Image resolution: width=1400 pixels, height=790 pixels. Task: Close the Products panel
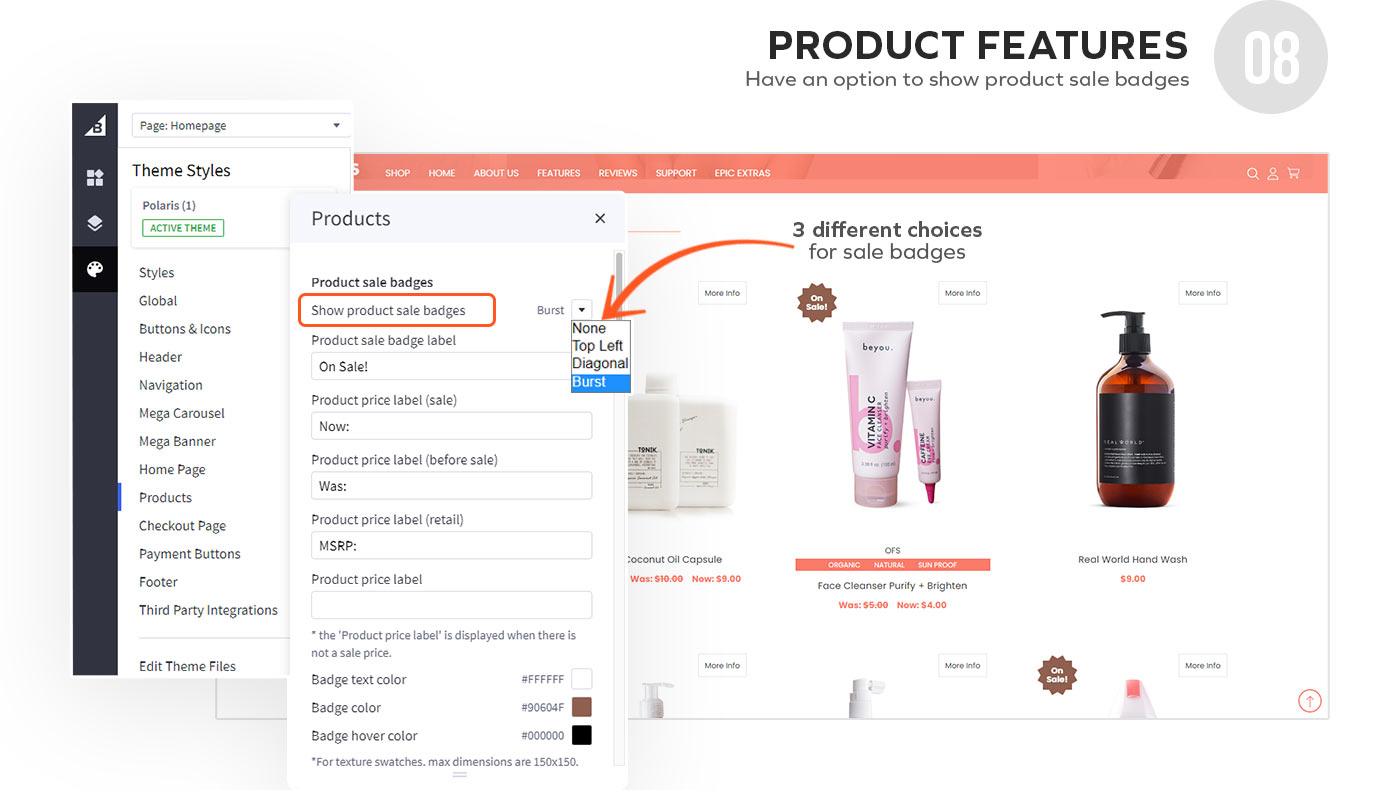coord(600,218)
